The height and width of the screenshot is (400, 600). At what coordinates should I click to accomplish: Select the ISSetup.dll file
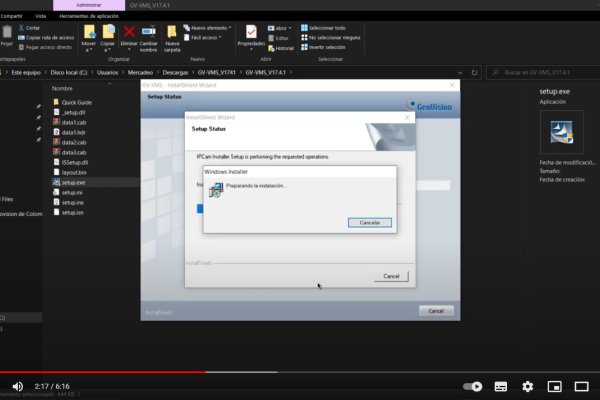(75, 162)
